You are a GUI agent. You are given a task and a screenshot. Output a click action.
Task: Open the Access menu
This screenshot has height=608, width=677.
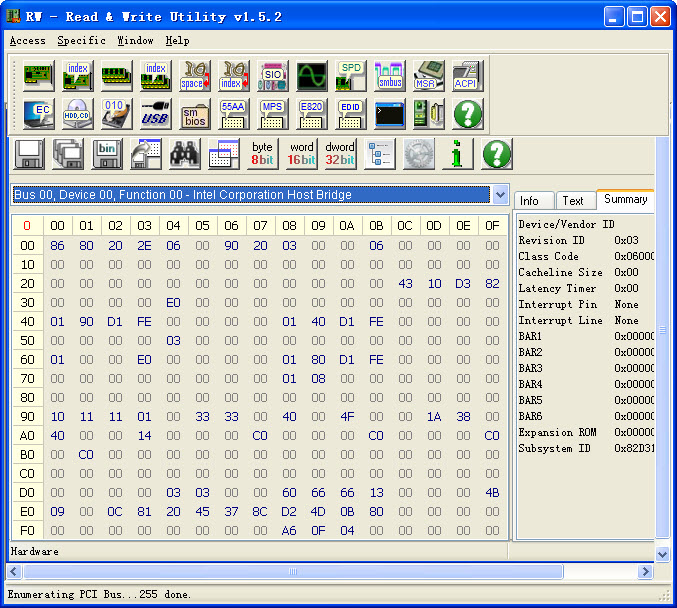[x=27, y=41]
